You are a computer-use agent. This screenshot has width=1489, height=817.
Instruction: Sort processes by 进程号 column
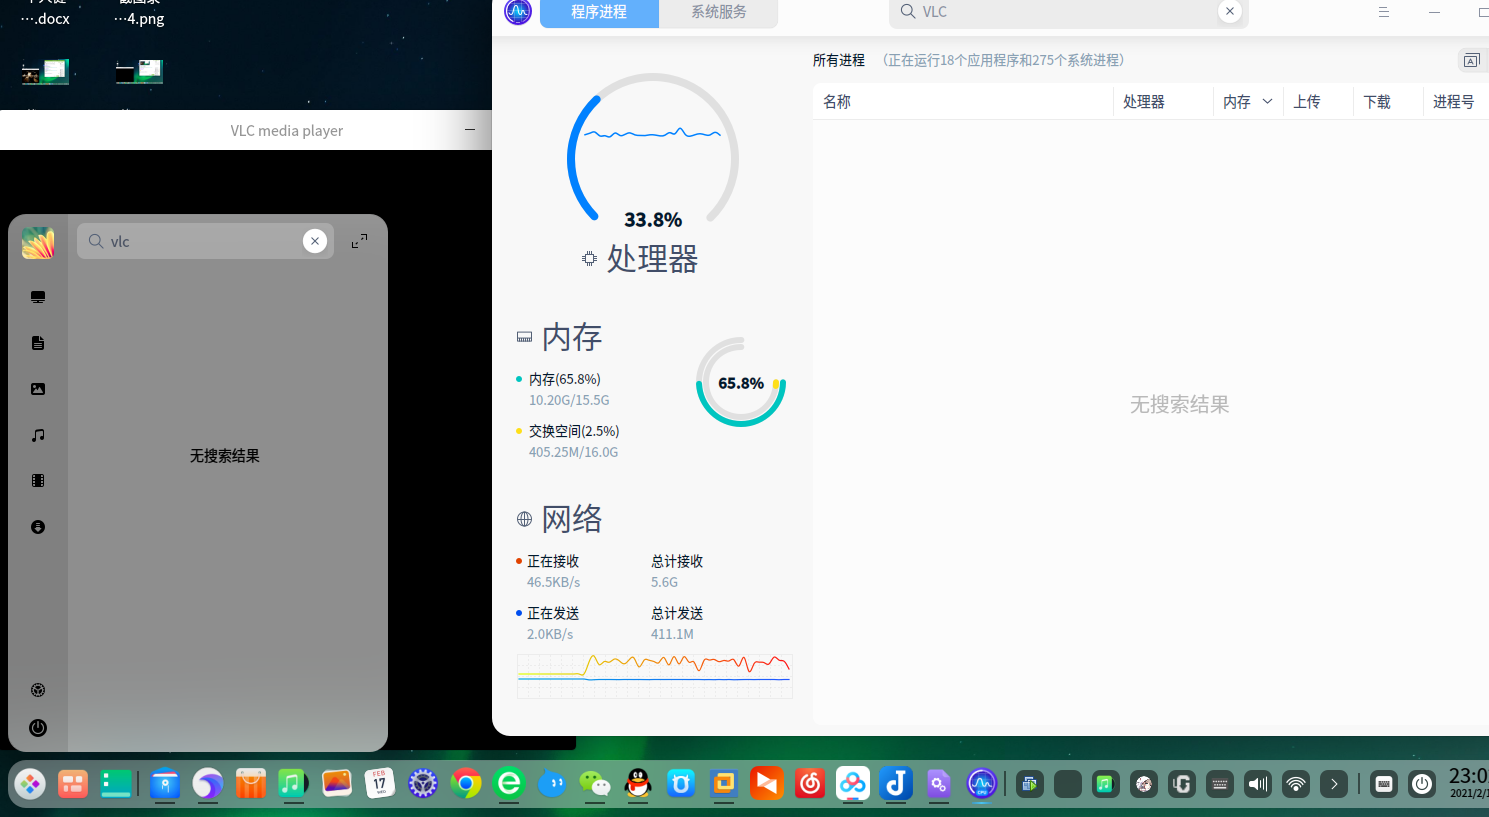pos(1456,102)
